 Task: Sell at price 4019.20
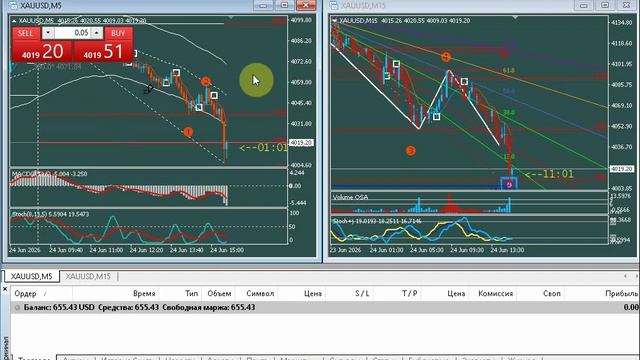(42, 51)
